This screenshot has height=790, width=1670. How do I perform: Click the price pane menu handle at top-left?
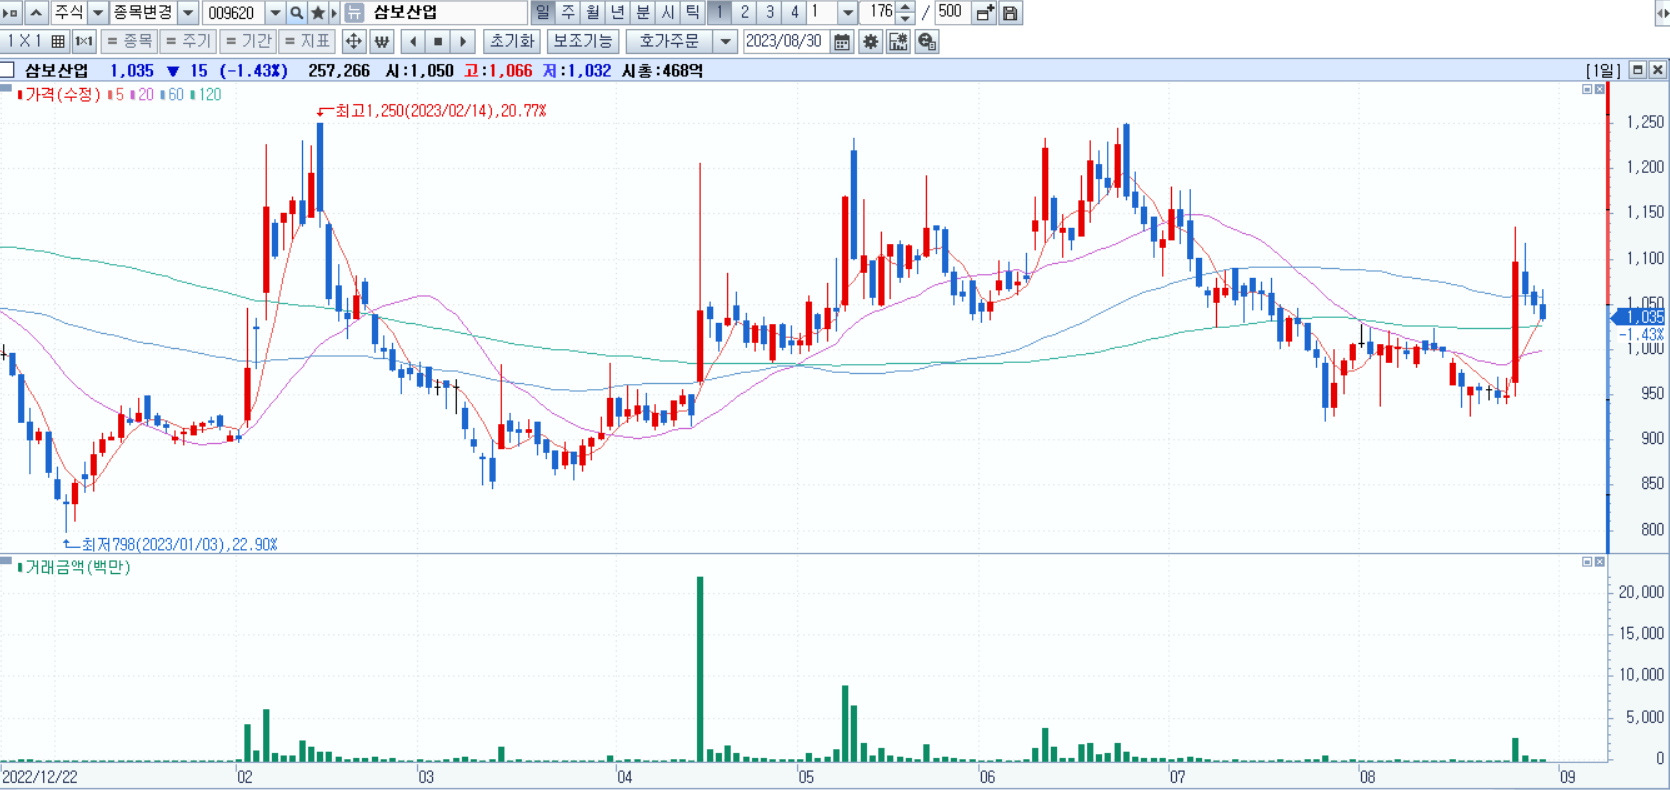pyautogui.click(x=6, y=88)
